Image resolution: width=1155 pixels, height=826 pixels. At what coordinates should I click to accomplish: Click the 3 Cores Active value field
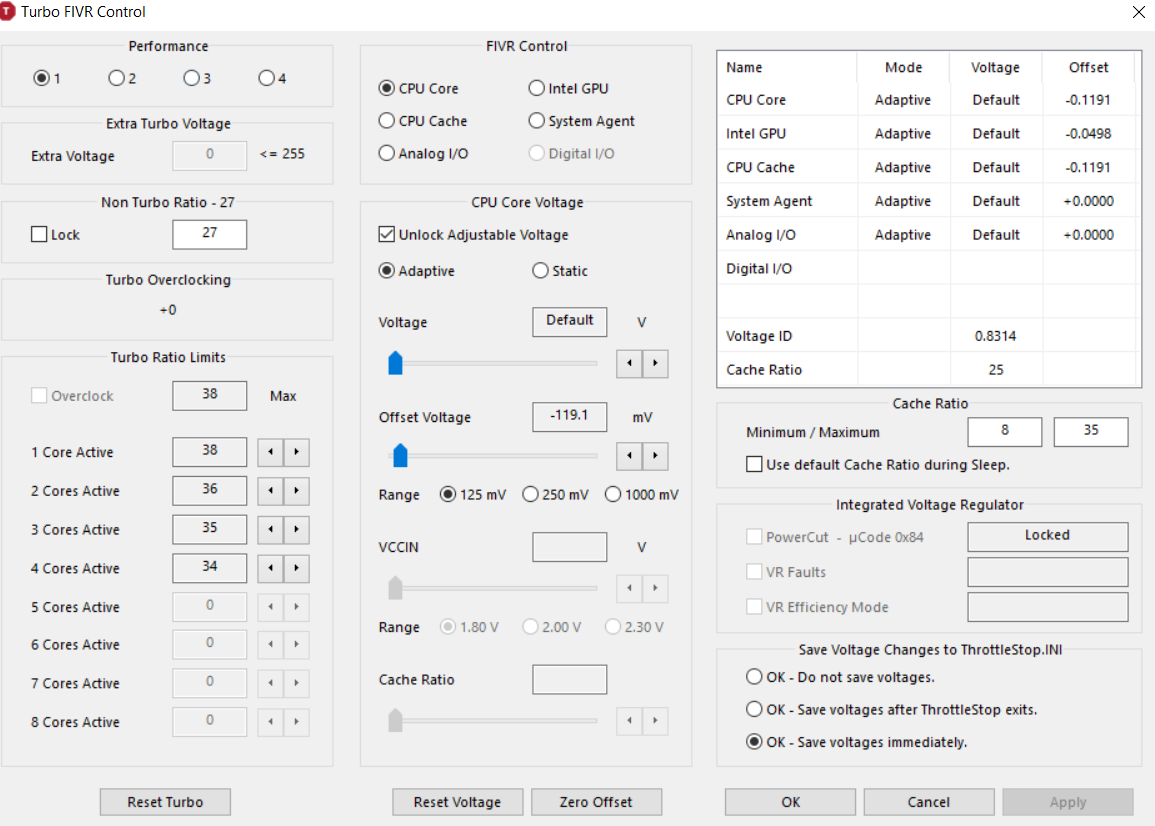point(209,529)
